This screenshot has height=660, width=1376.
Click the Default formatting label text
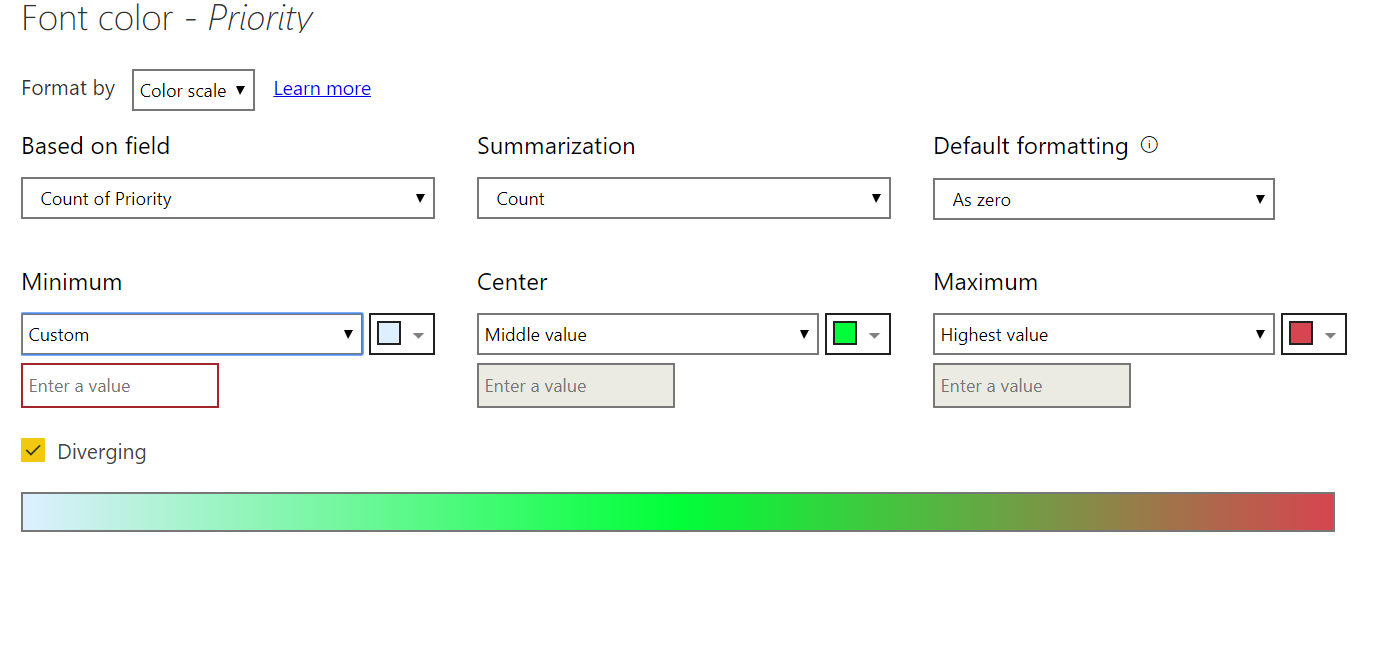1031,146
